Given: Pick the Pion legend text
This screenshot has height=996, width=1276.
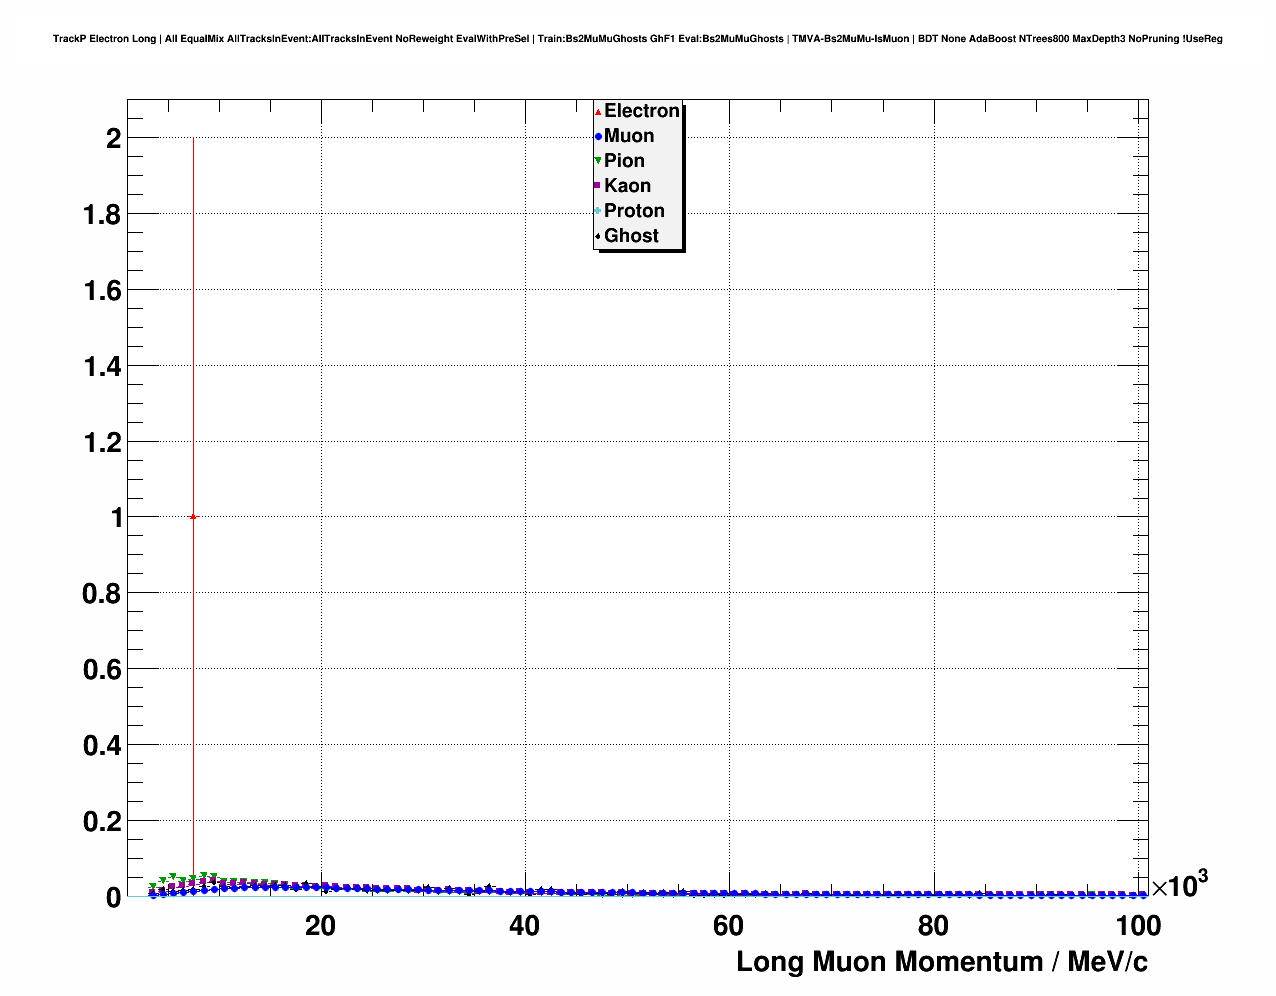Looking at the screenshot, I should 624,161.
